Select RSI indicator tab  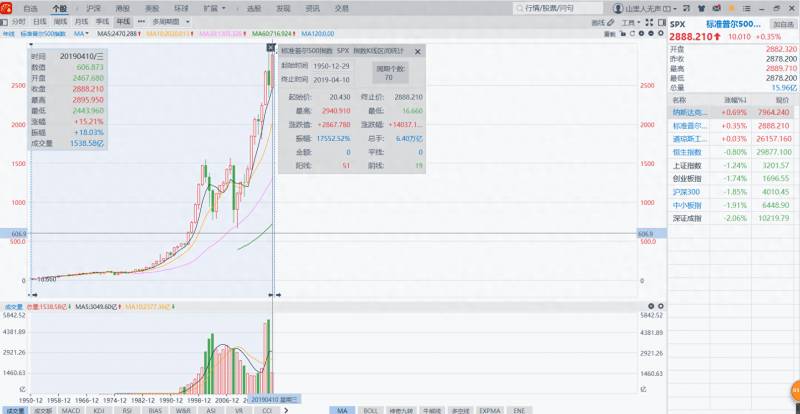(x=127, y=410)
